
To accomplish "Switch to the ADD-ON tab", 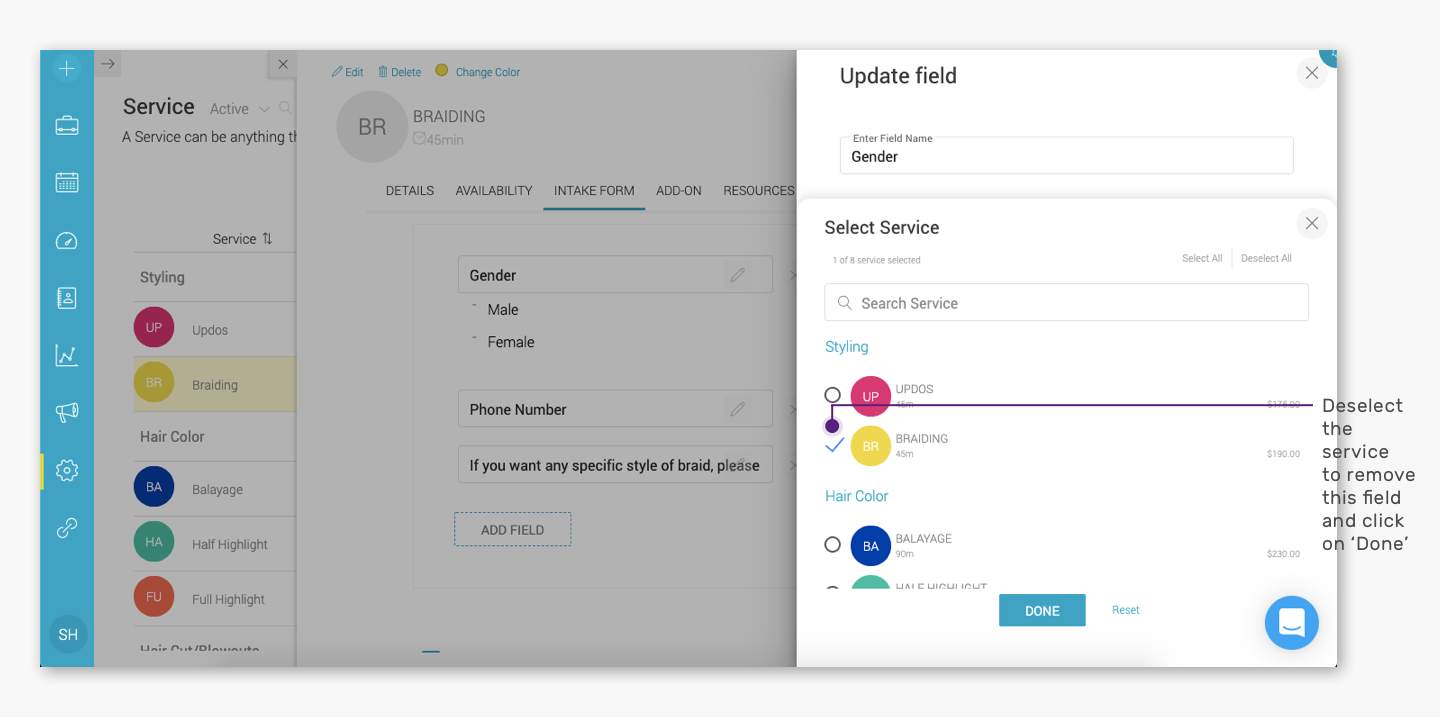I will pos(679,190).
